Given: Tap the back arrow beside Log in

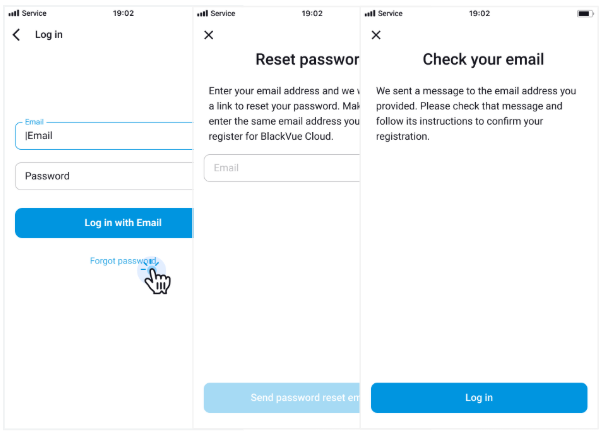Looking at the screenshot, I should coord(17,35).
